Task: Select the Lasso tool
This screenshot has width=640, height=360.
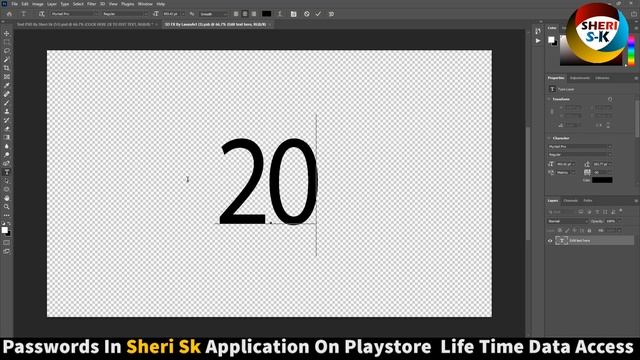Action: pos(7,51)
